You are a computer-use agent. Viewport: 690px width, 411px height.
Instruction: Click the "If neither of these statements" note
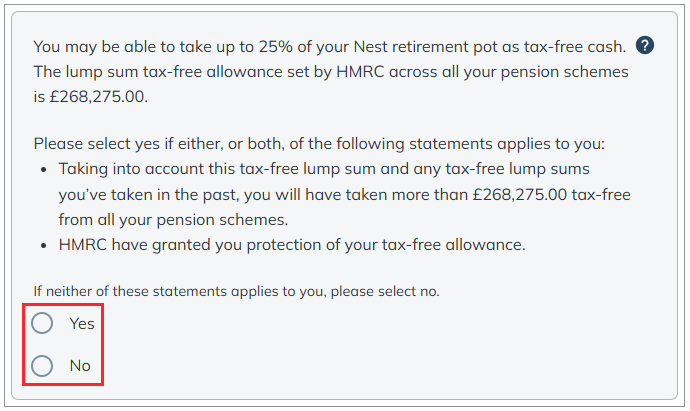click(236, 291)
